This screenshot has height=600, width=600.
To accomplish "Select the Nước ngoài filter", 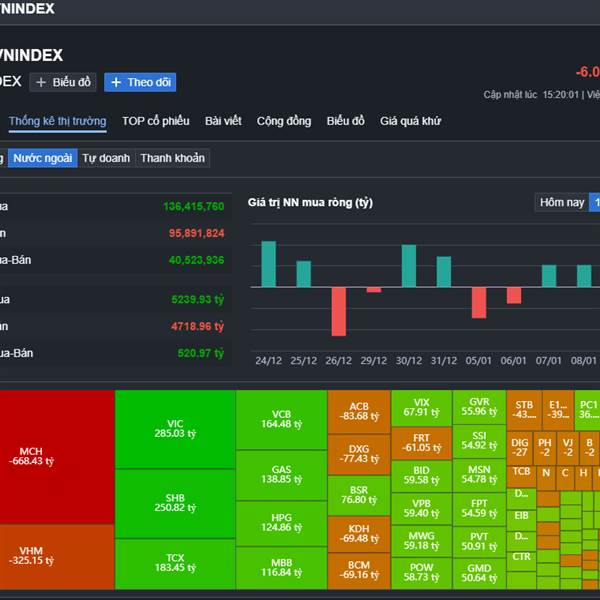I will tap(42, 158).
